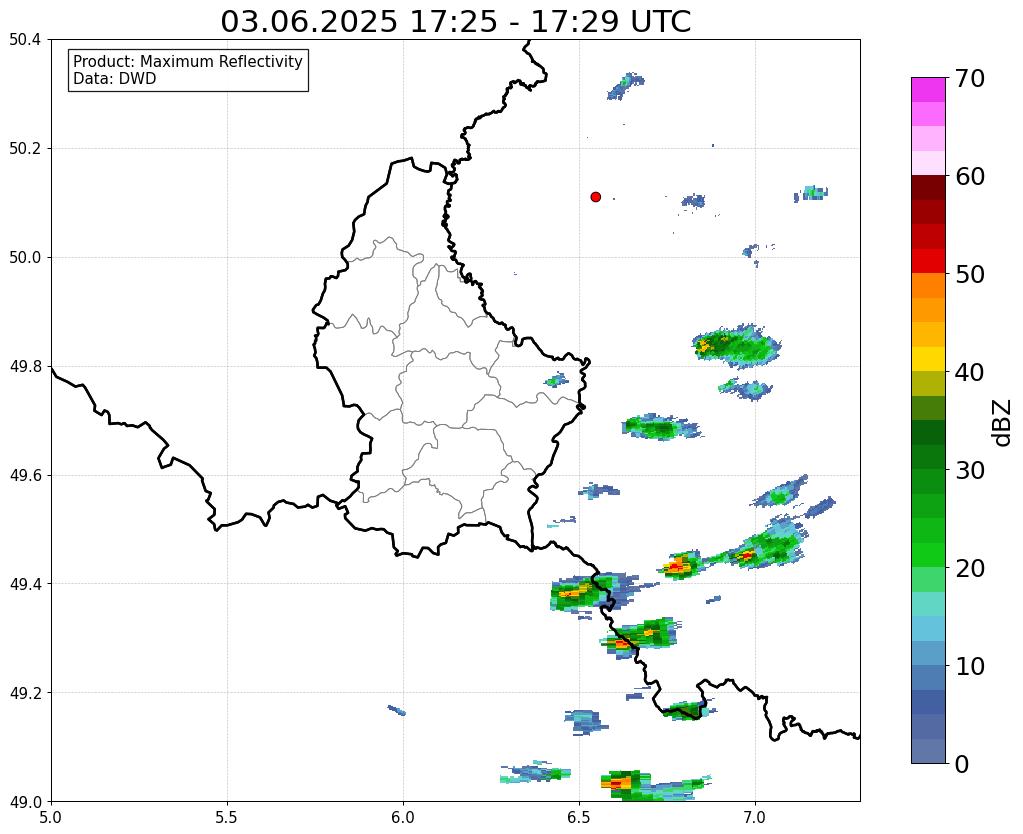Click the 49.6 latitude axis label
1023x834 pixels.
point(25,476)
